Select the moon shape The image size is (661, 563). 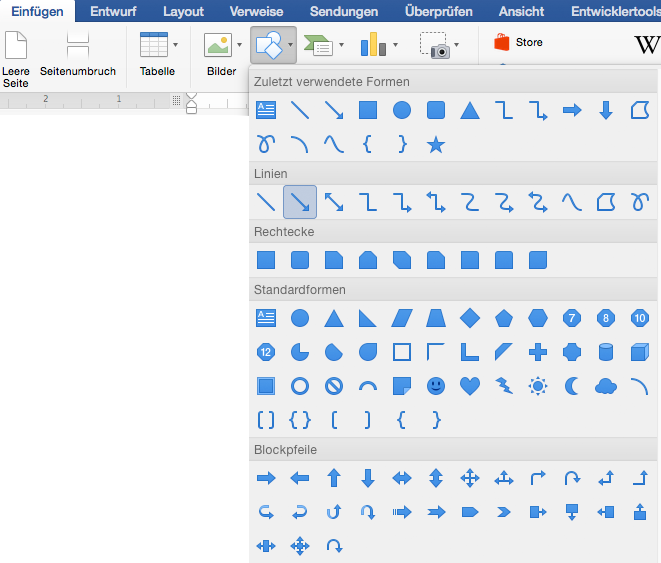click(572, 385)
